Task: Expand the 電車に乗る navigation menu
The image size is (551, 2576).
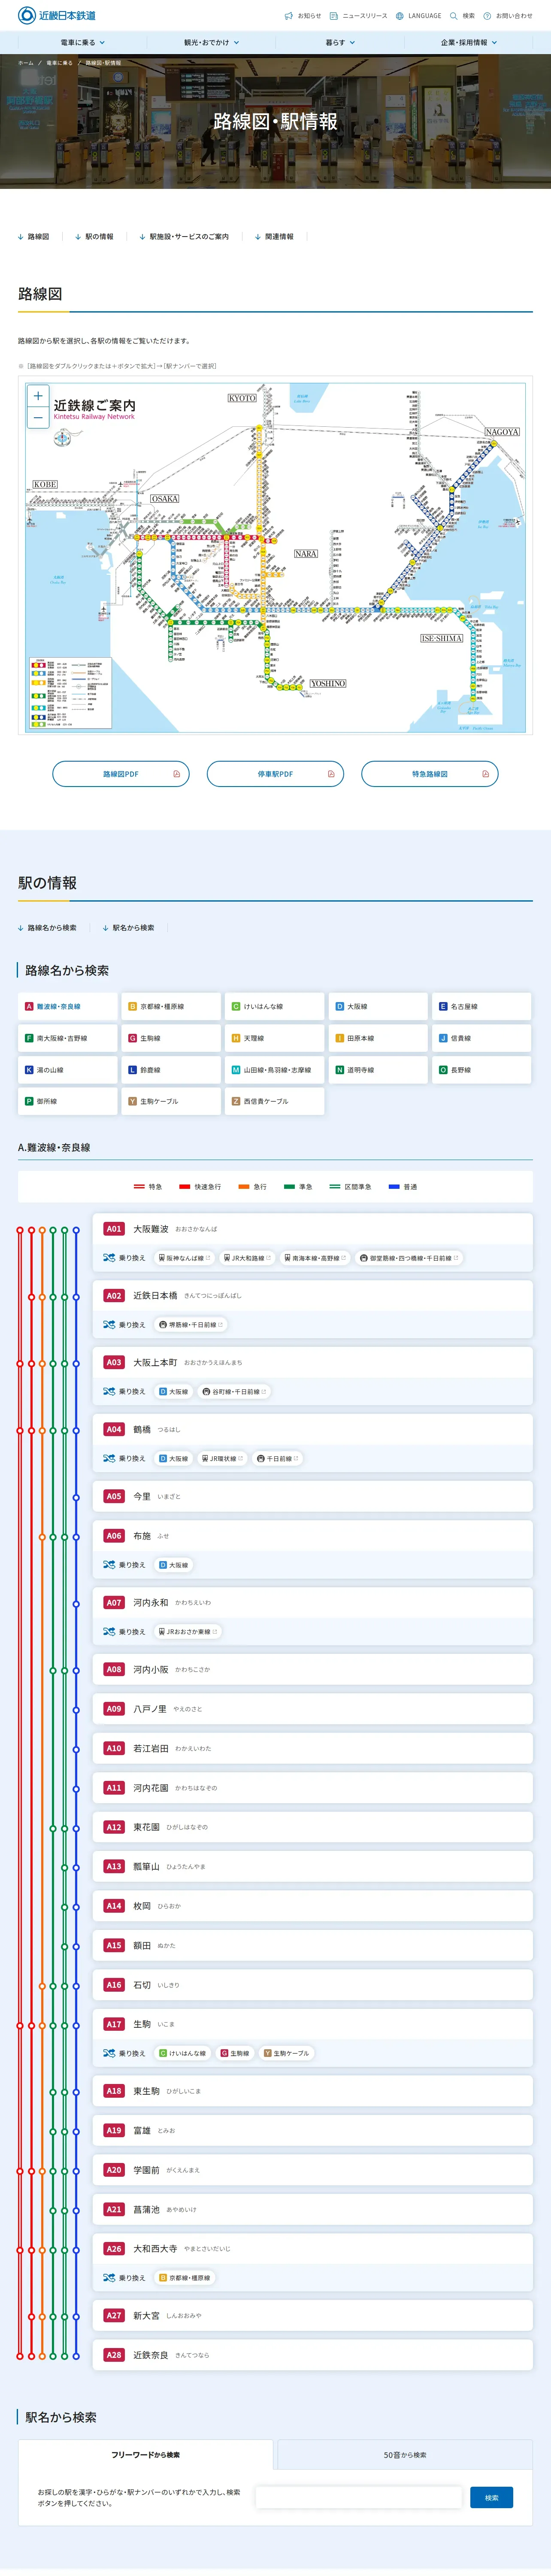Action: click(82, 43)
